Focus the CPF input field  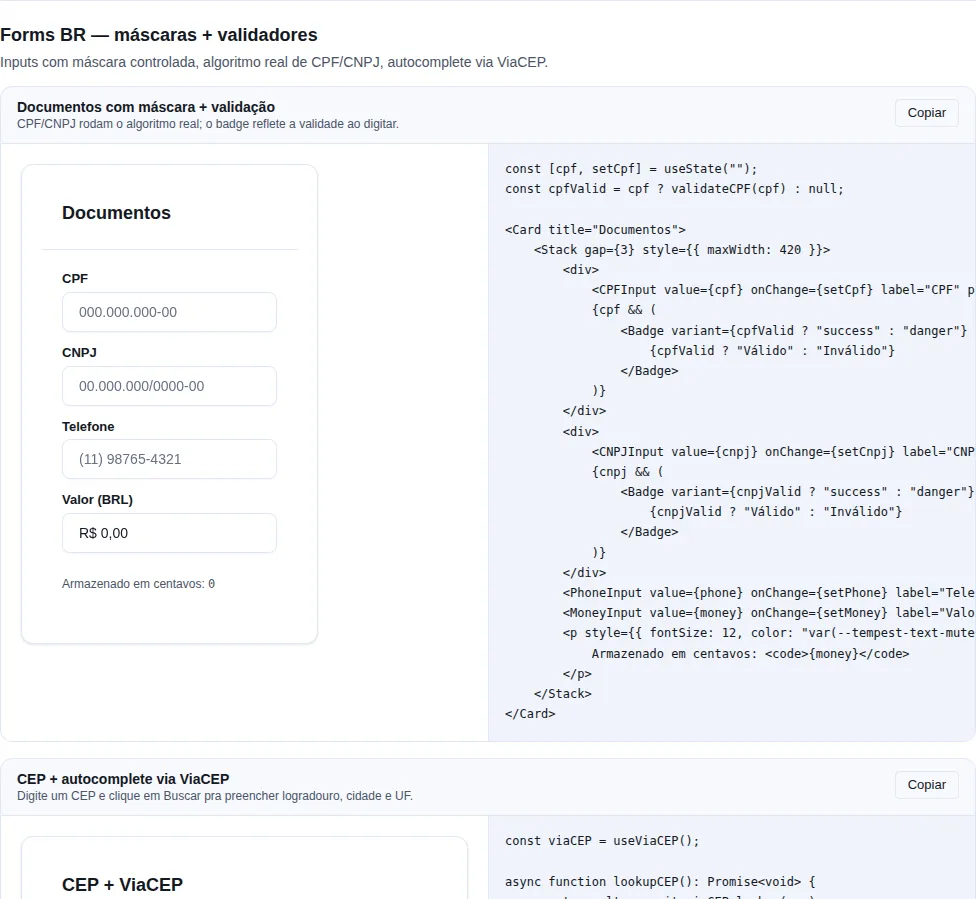(169, 312)
